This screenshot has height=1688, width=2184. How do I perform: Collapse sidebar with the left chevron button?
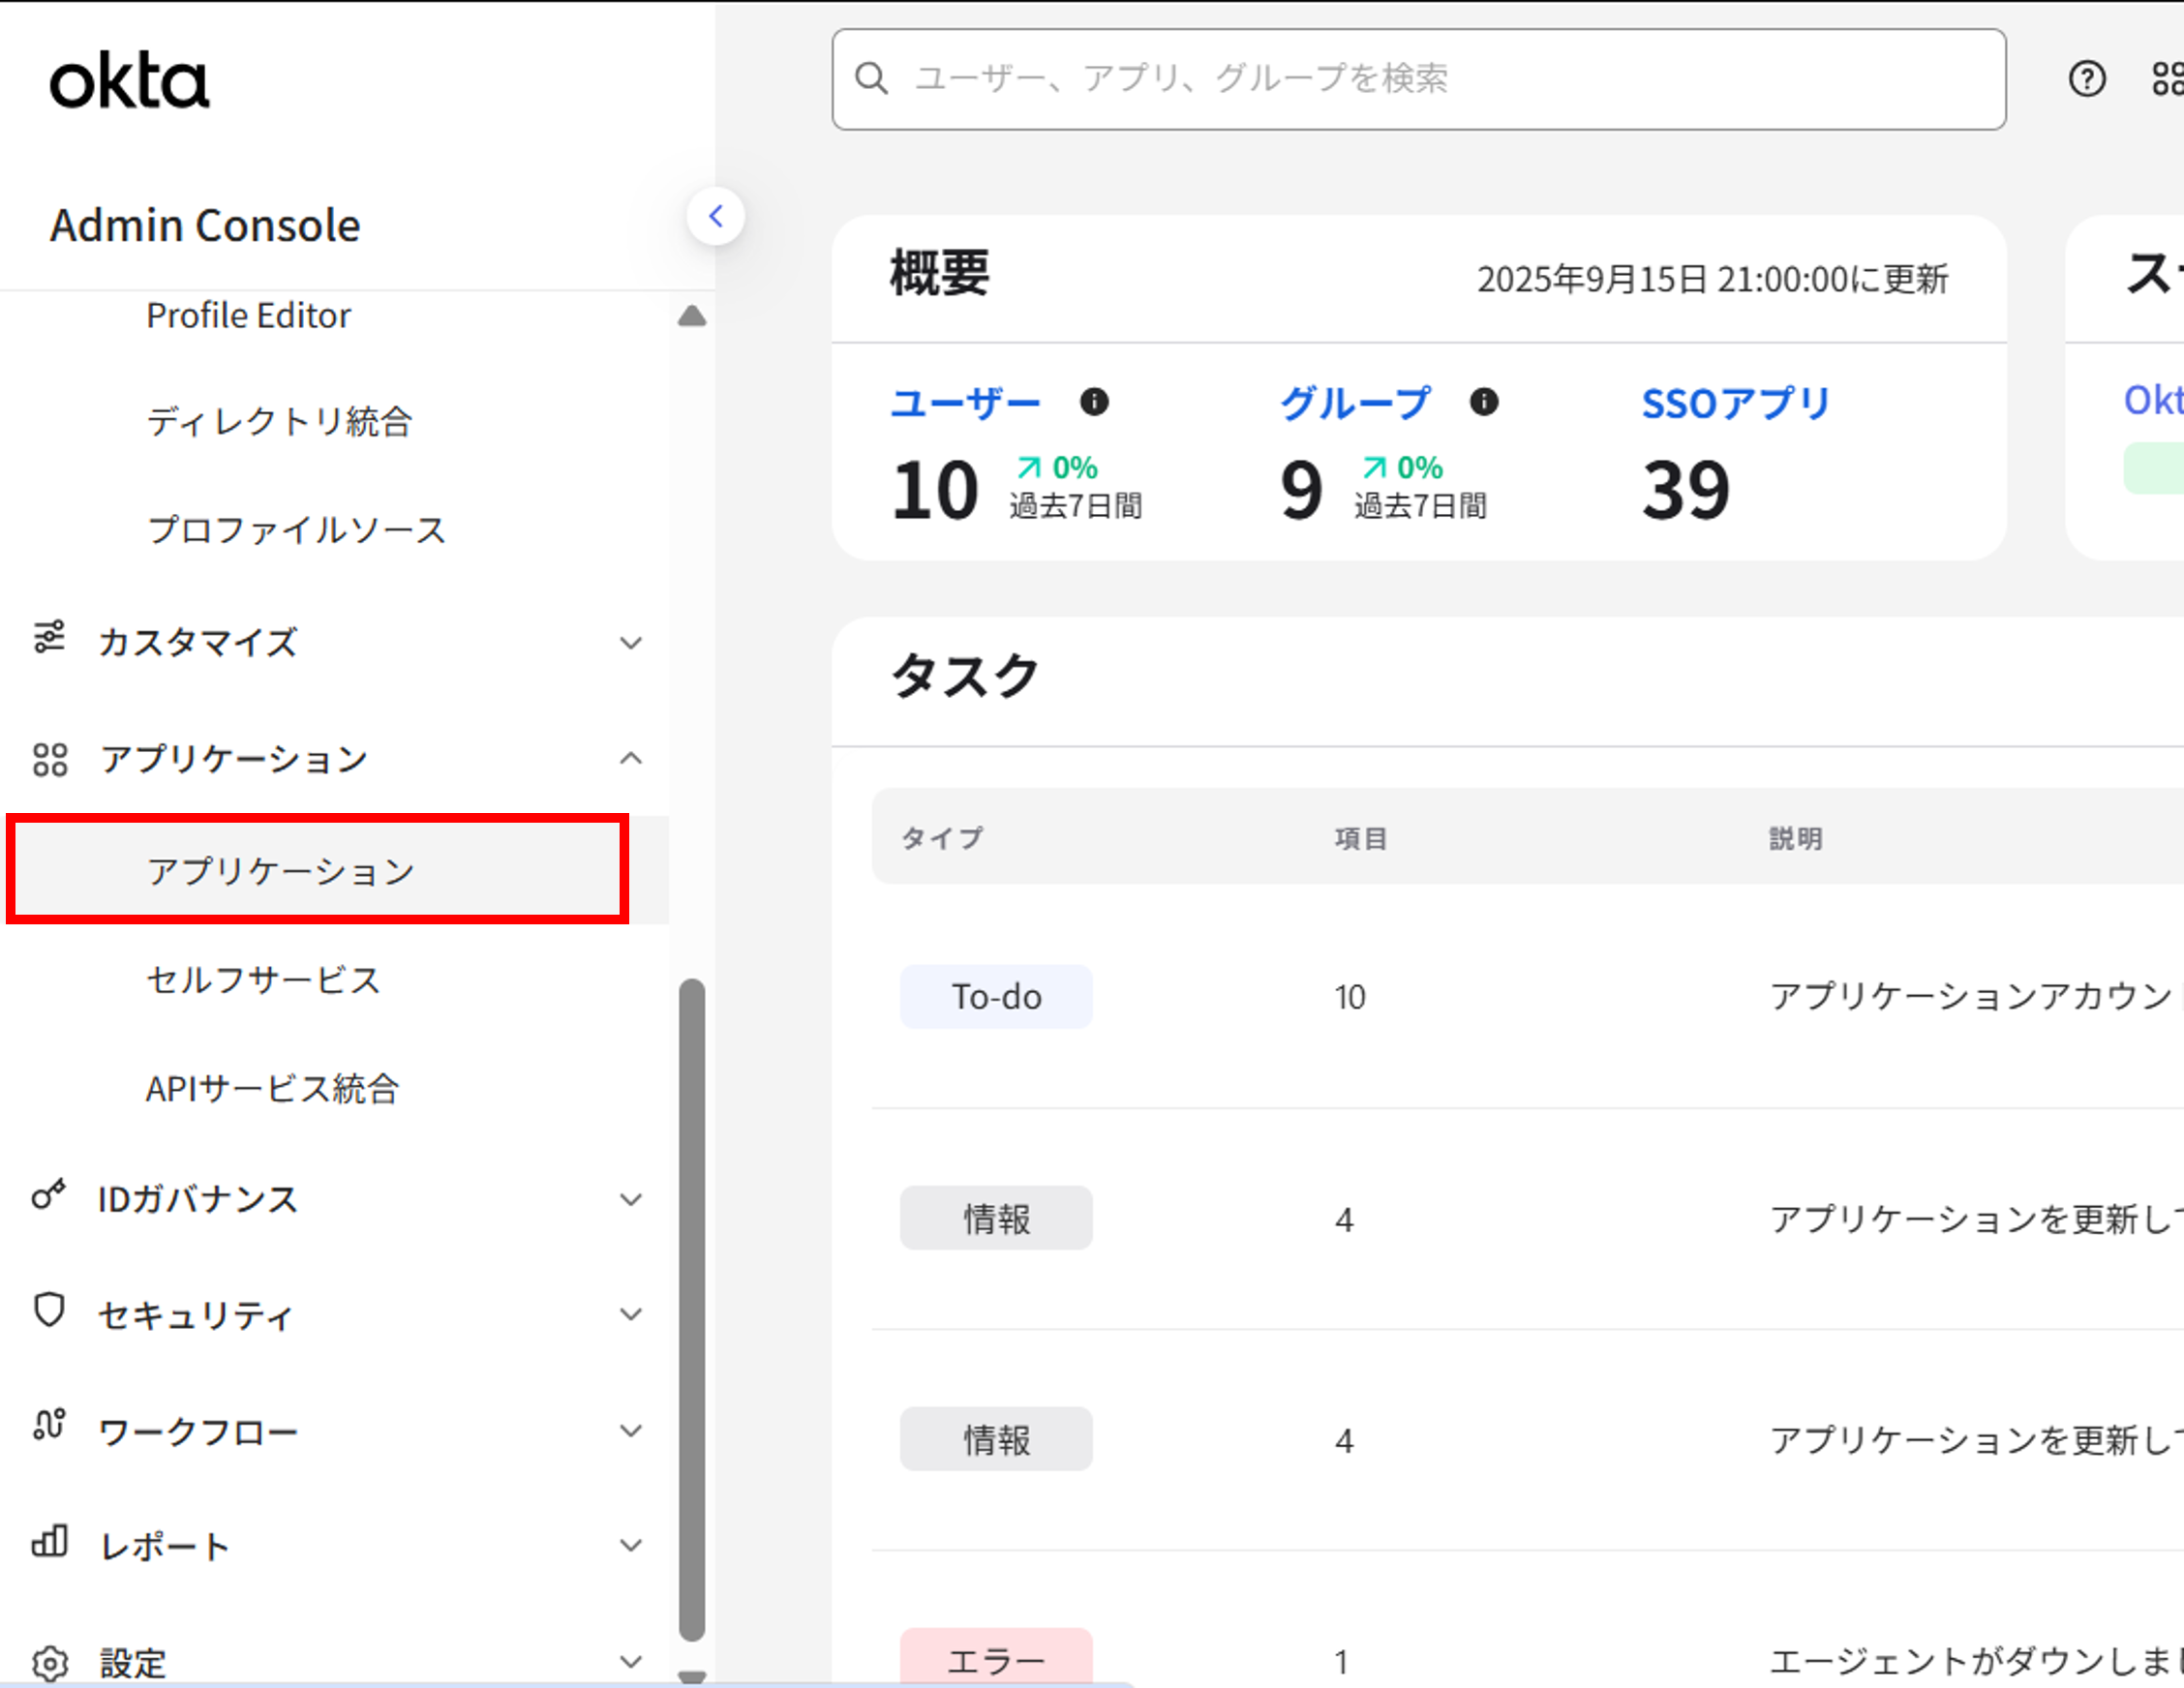coord(716,216)
